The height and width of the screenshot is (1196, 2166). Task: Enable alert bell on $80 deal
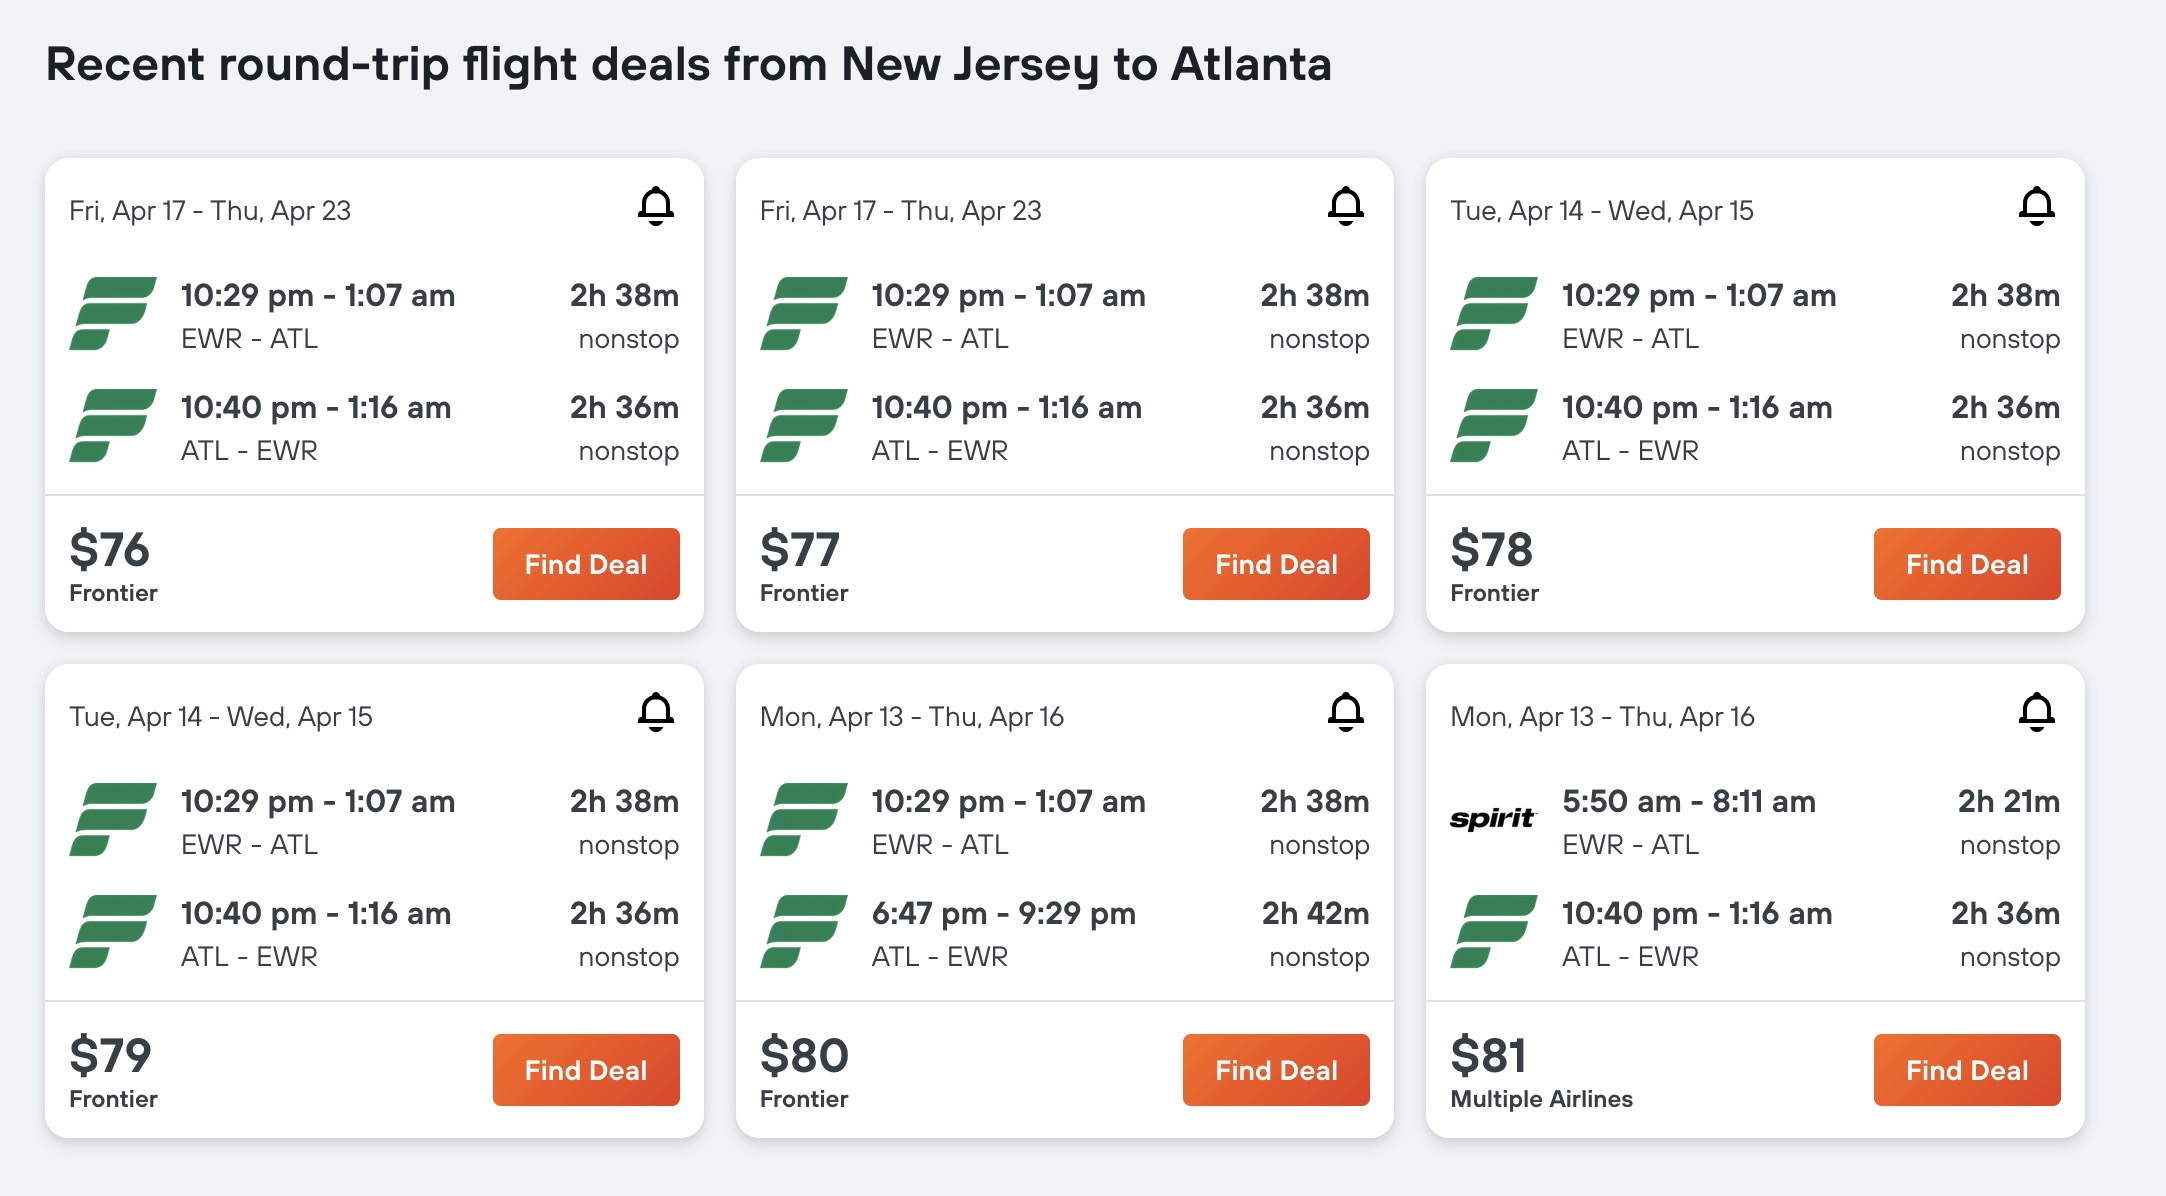1346,712
